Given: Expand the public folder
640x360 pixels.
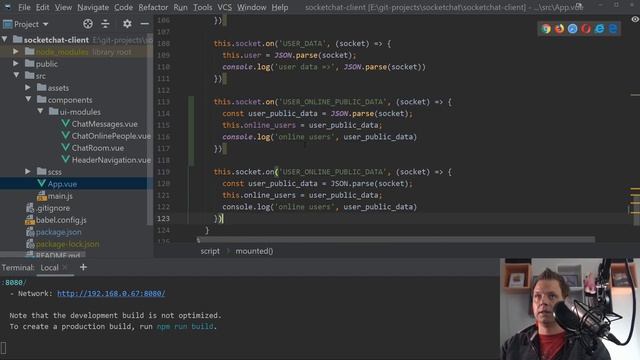Looking at the screenshot, I should (x=16, y=64).
